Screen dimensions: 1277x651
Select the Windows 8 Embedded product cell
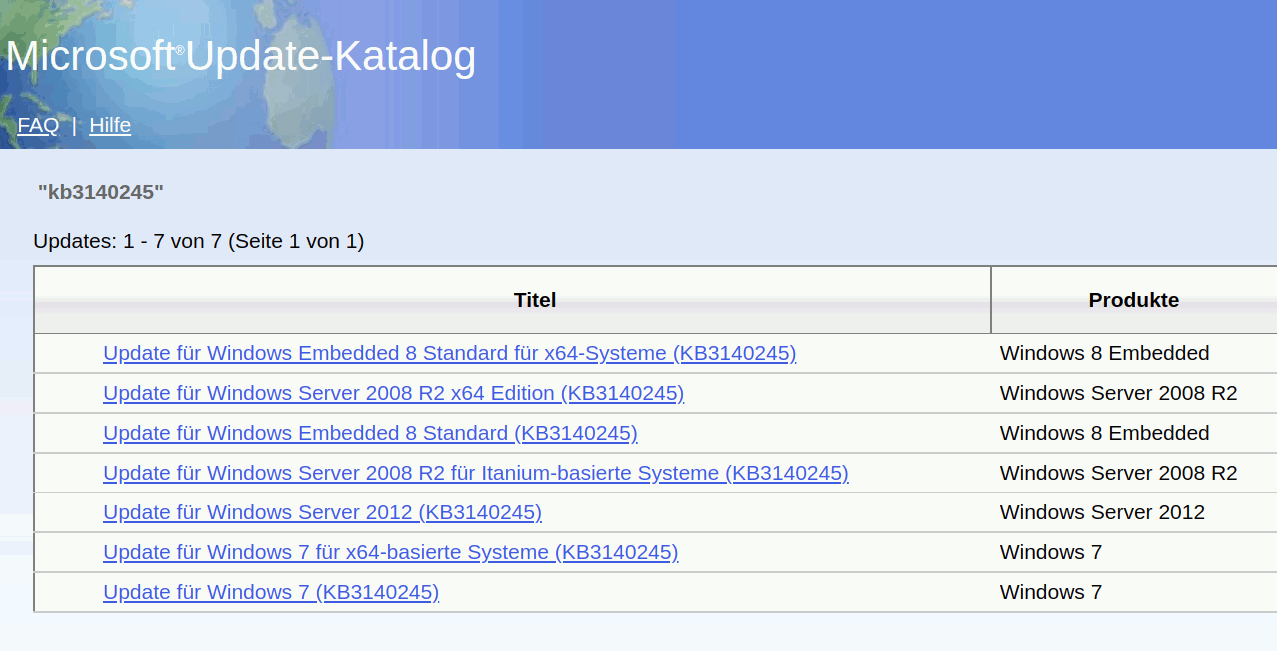(1104, 353)
